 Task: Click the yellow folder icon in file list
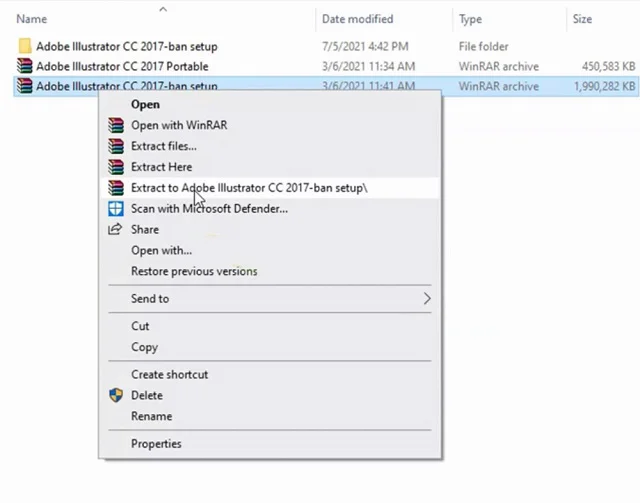coord(24,46)
